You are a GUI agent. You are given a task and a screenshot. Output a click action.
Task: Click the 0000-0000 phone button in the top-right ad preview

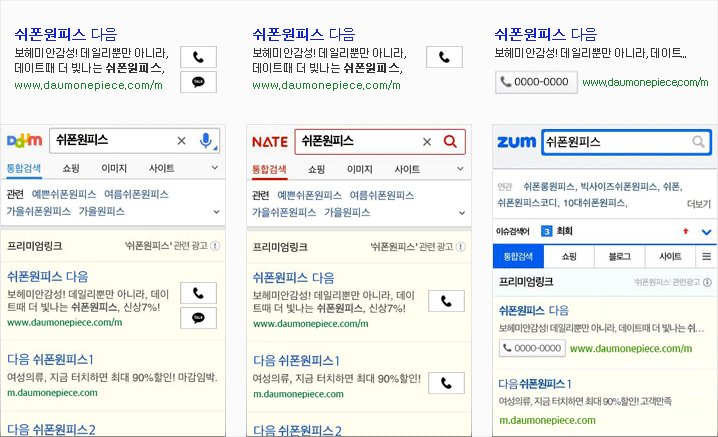coord(536,82)
